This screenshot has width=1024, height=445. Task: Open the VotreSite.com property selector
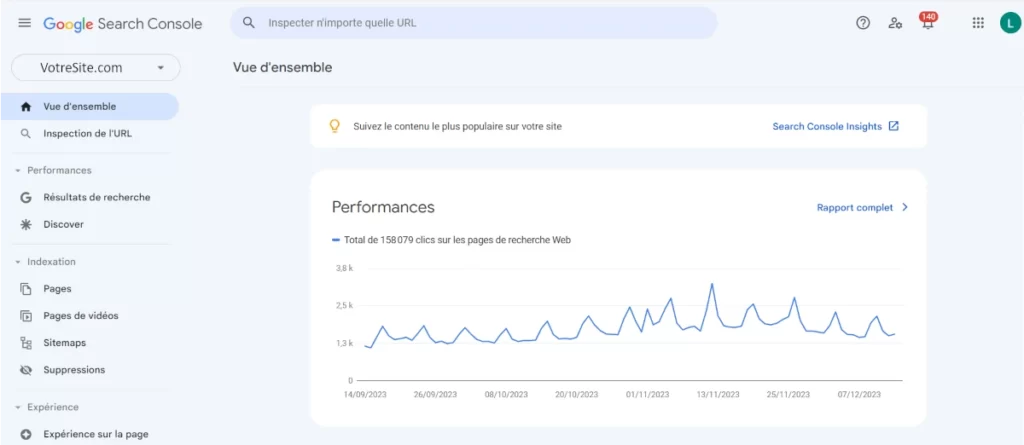pyautogui.click(x=96, y=67)
